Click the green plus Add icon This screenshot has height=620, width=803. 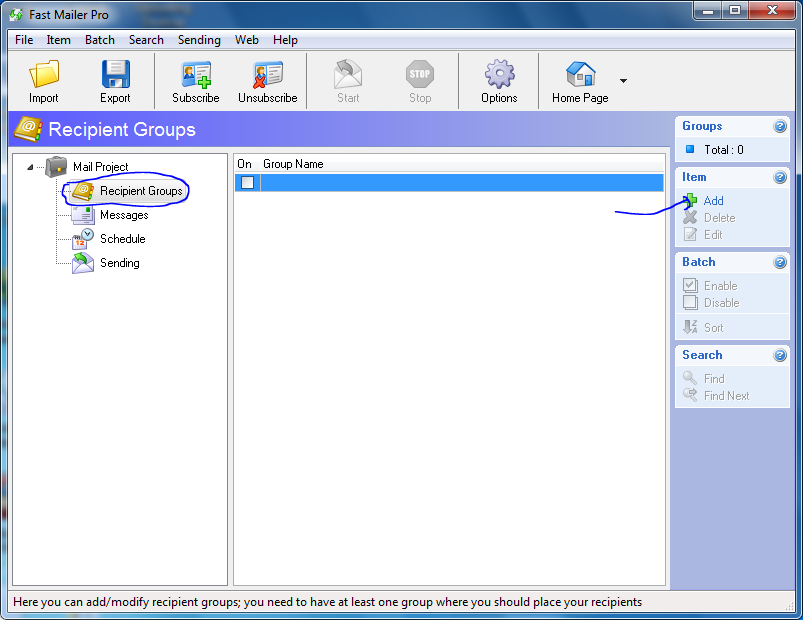tap(690, 201)
